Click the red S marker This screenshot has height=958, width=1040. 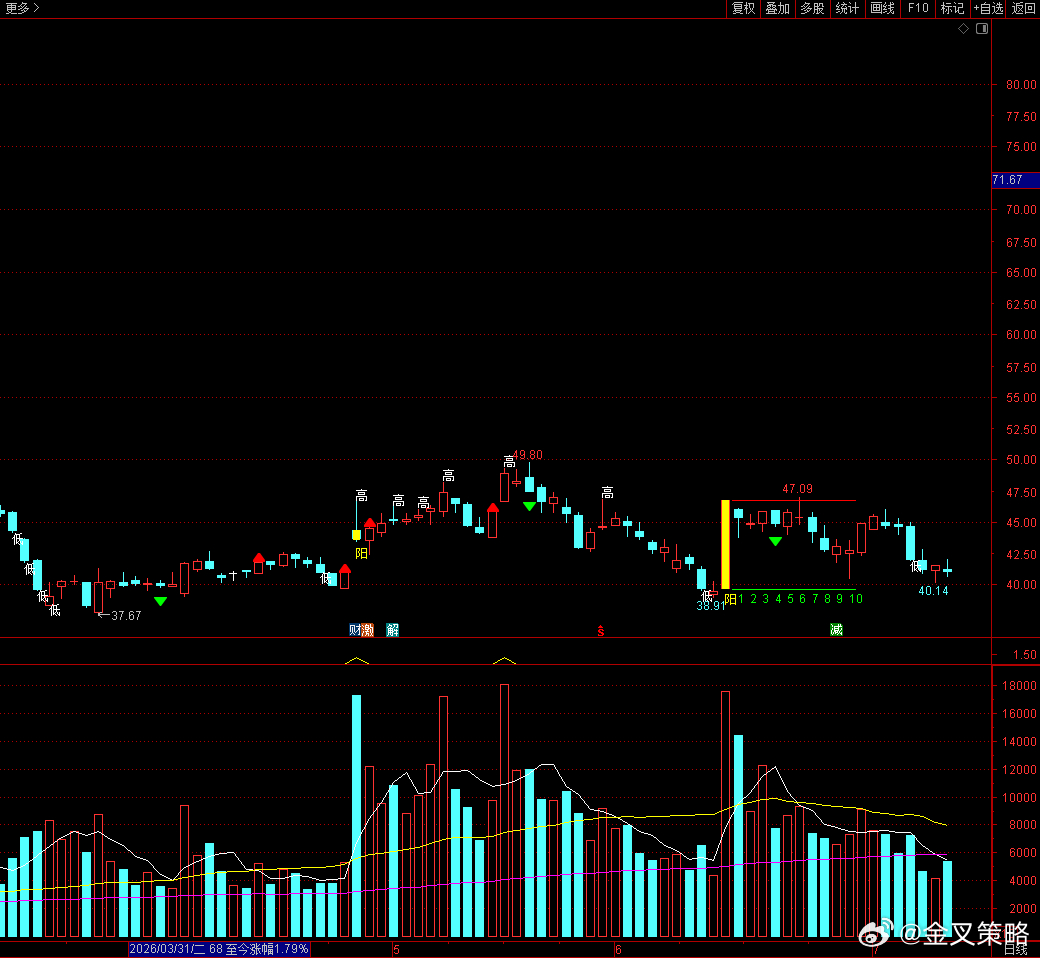601,631
